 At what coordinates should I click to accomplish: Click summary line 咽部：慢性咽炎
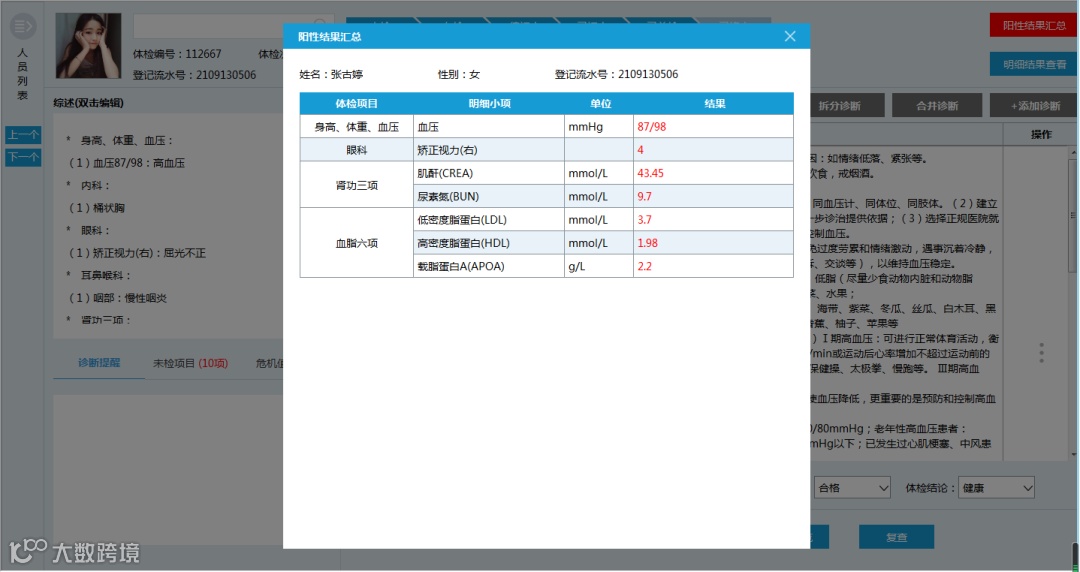pos(118,298)
